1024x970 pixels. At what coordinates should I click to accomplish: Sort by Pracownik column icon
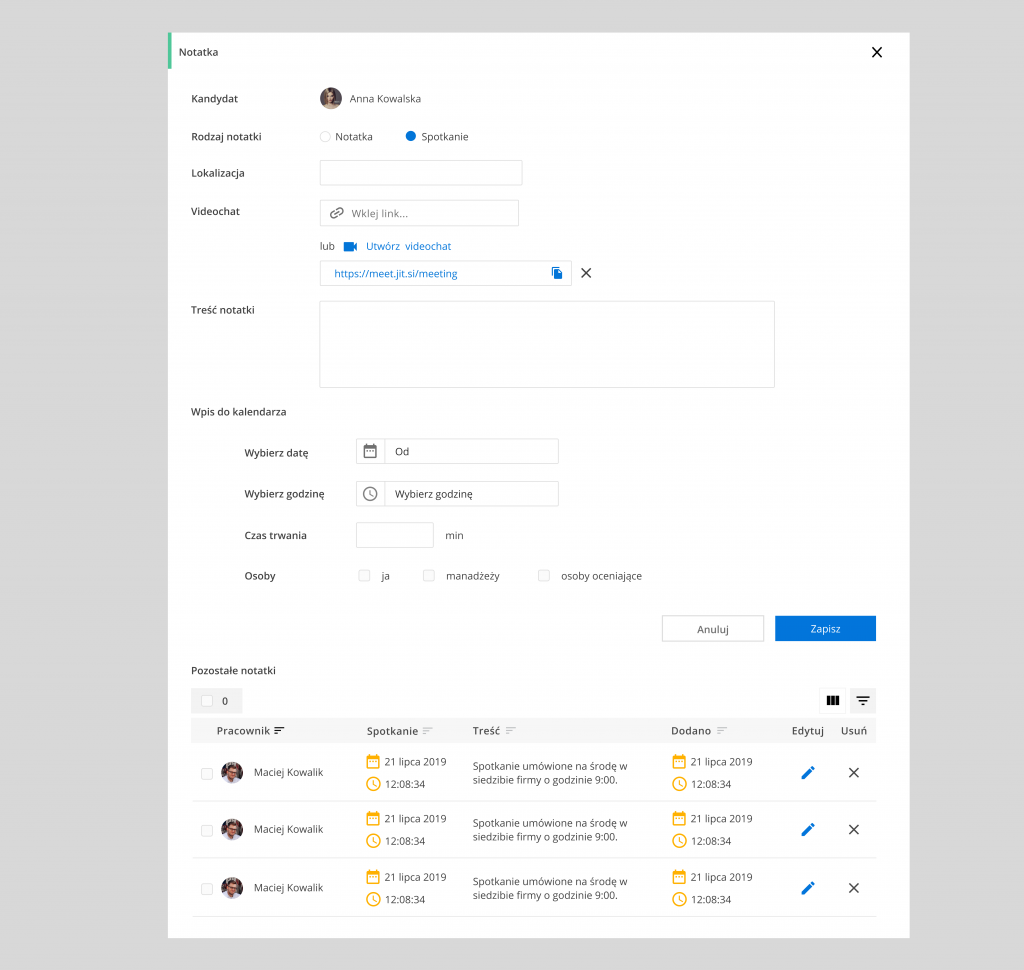pos(279,731)
